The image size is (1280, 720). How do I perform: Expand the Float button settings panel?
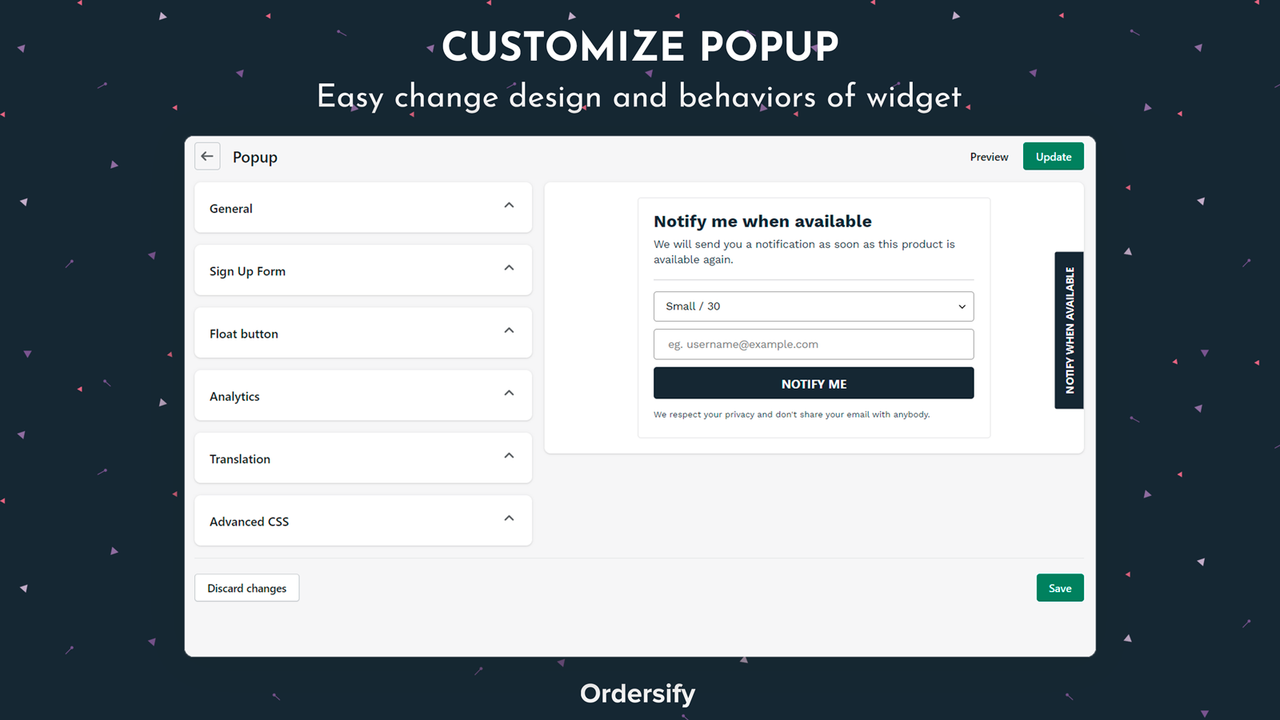(509, 333)
